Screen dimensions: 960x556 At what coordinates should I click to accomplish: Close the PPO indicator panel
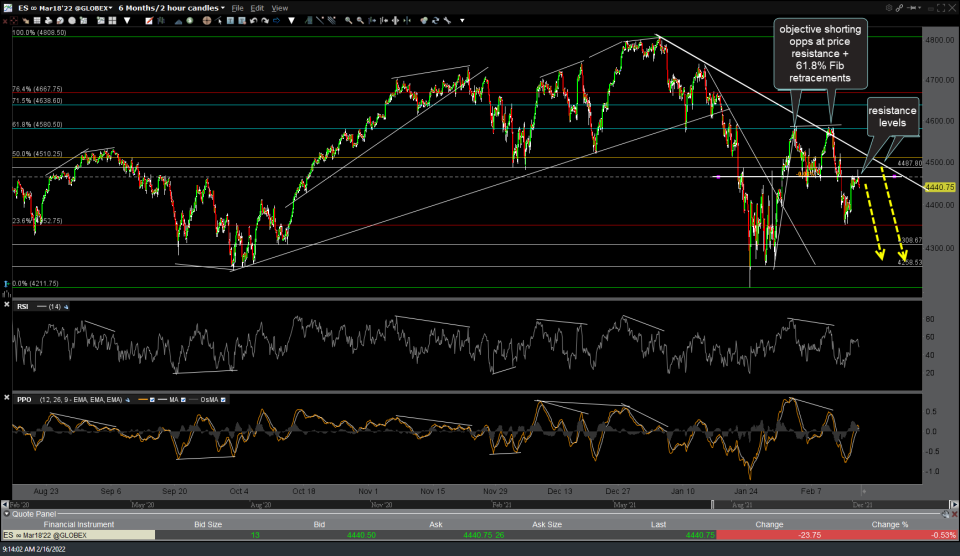pos(7,397)
